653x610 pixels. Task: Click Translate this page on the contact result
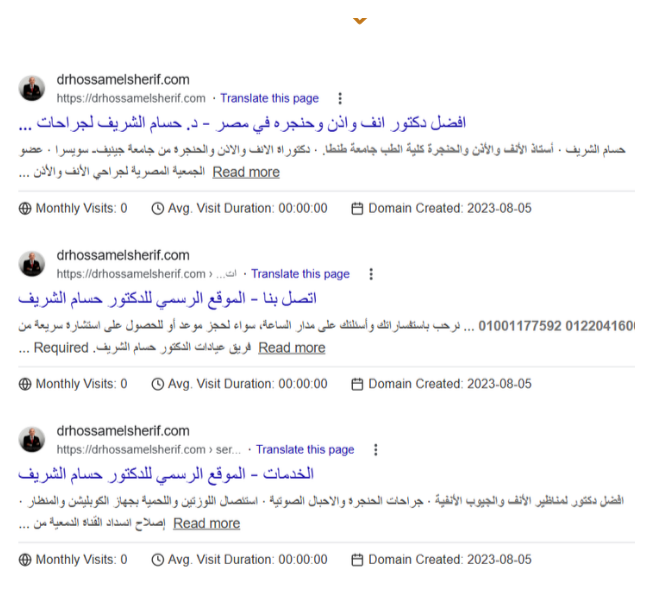click(300, 274)
